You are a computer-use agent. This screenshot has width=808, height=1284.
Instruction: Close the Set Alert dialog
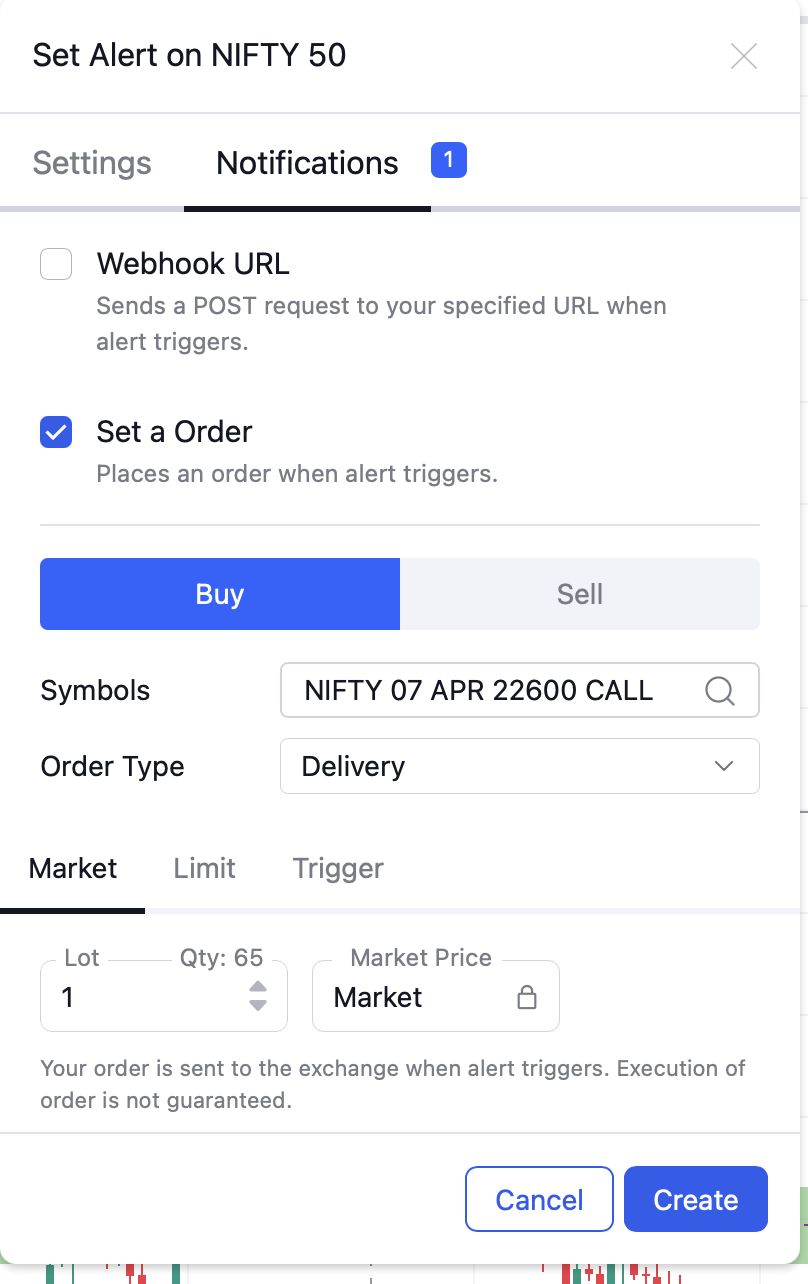coord(743,56)
